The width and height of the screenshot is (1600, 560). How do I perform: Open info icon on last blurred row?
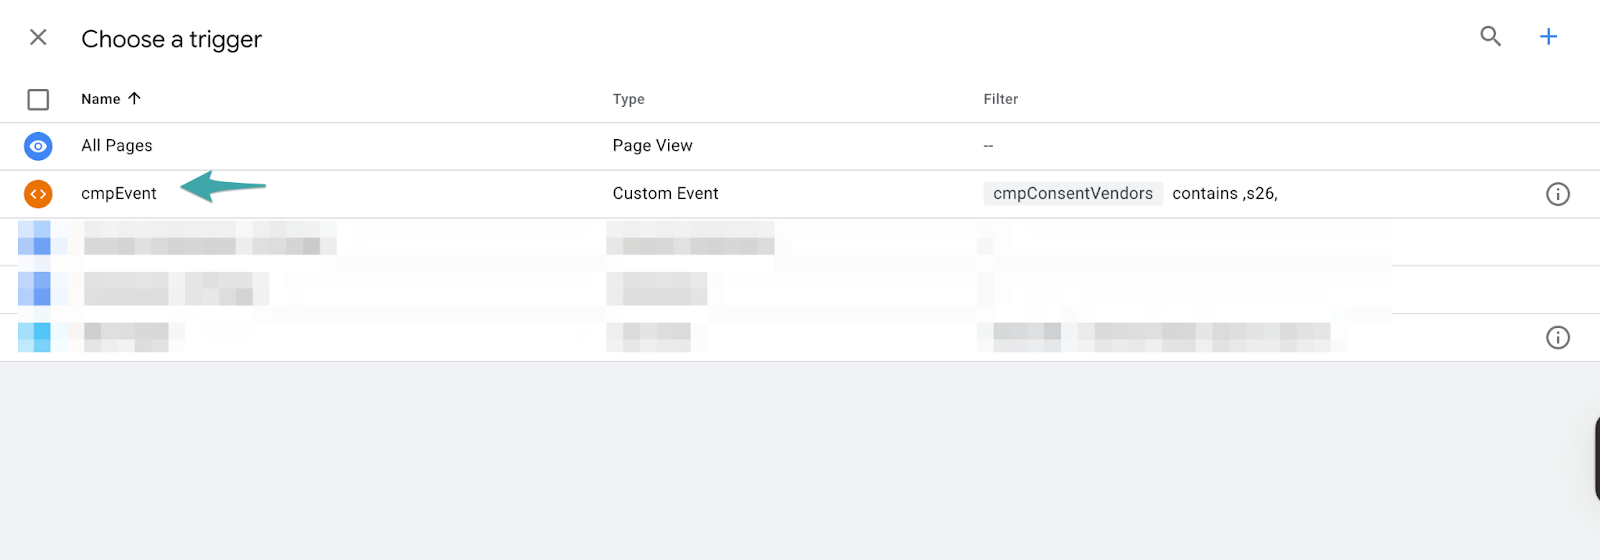pos(1557,338)
